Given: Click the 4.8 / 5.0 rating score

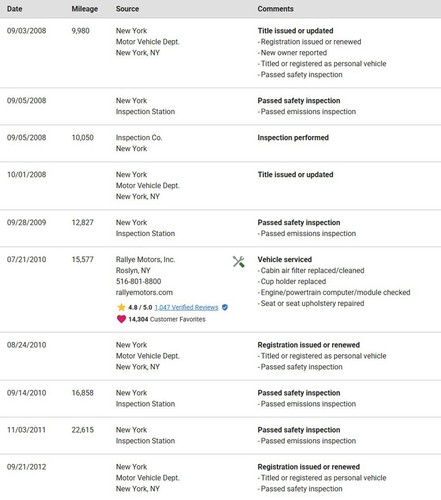Looking at the screenshot, I should (x=140, y=307).
